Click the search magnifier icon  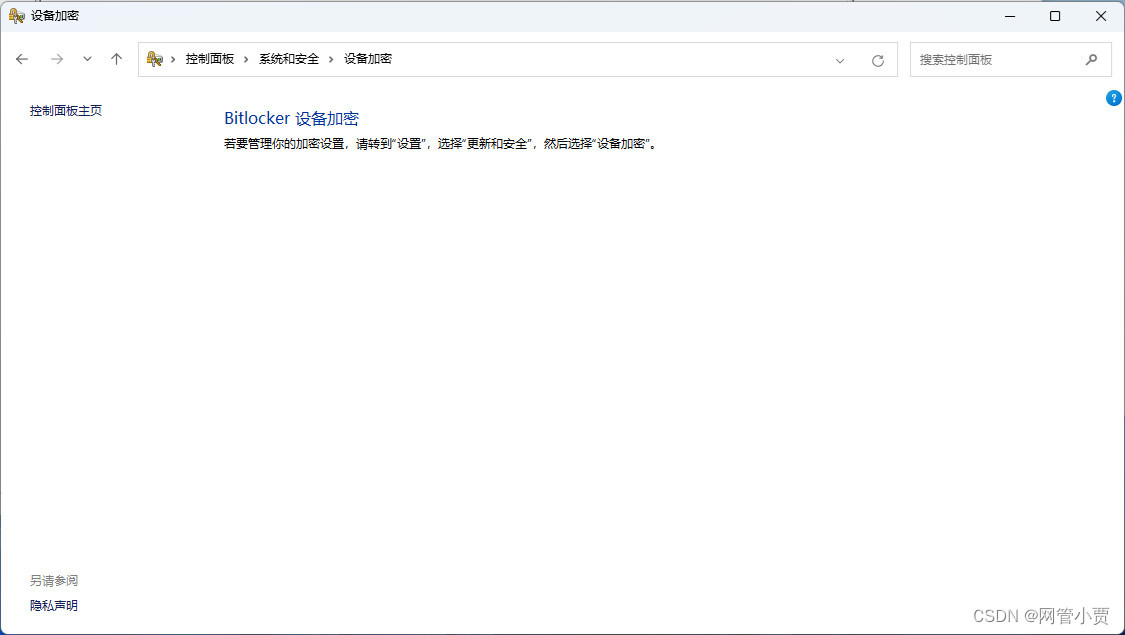(x=1092, y=60)
